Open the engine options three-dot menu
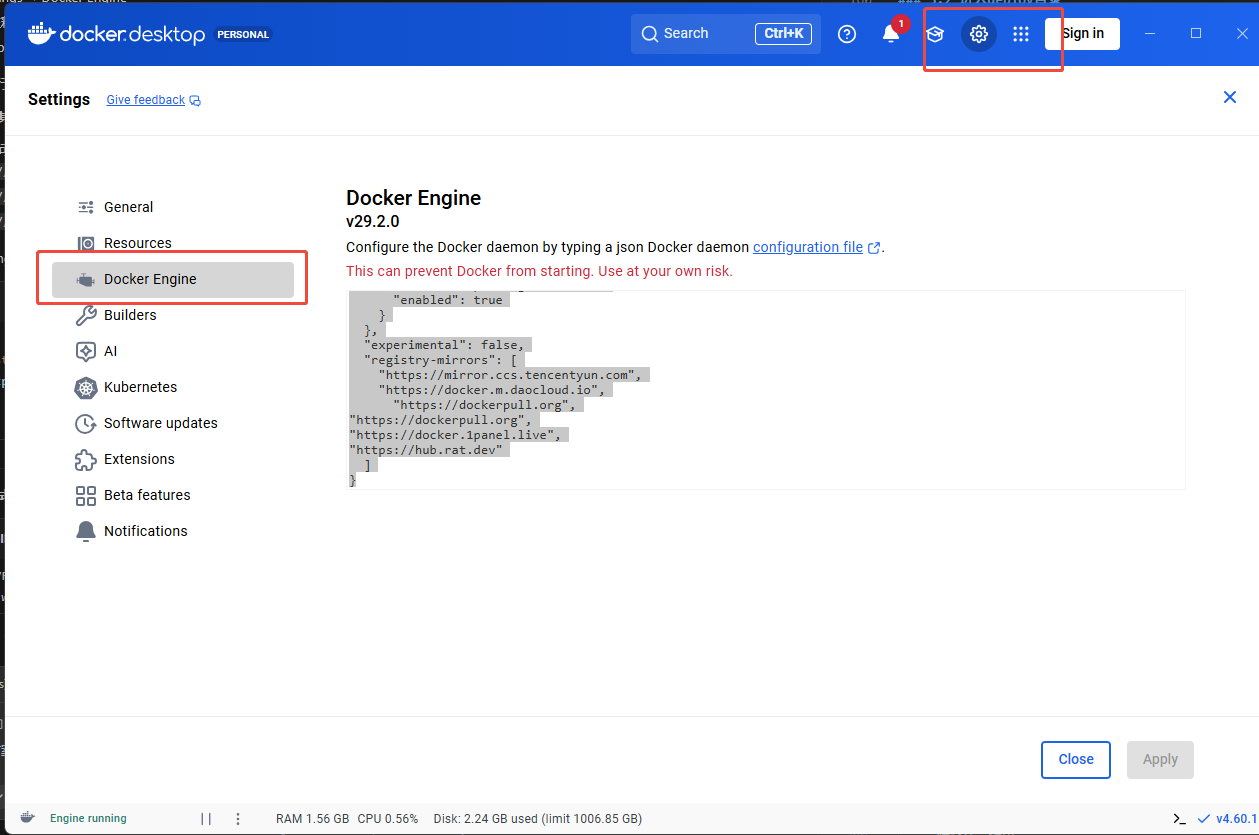The height and width of the screenshot is (835, 1259). pyautogui.click(x=238, y=818)
